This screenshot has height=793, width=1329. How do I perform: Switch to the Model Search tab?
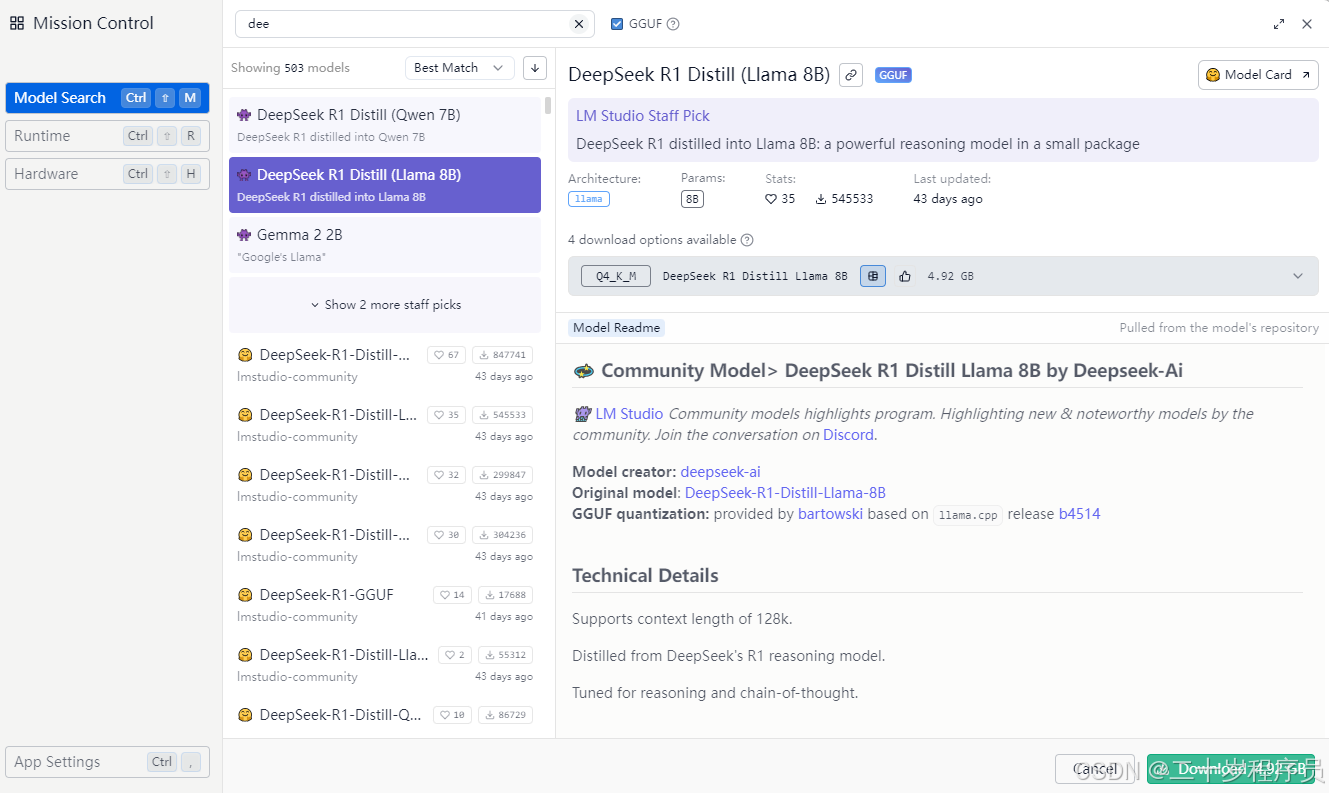click(107, 98)
